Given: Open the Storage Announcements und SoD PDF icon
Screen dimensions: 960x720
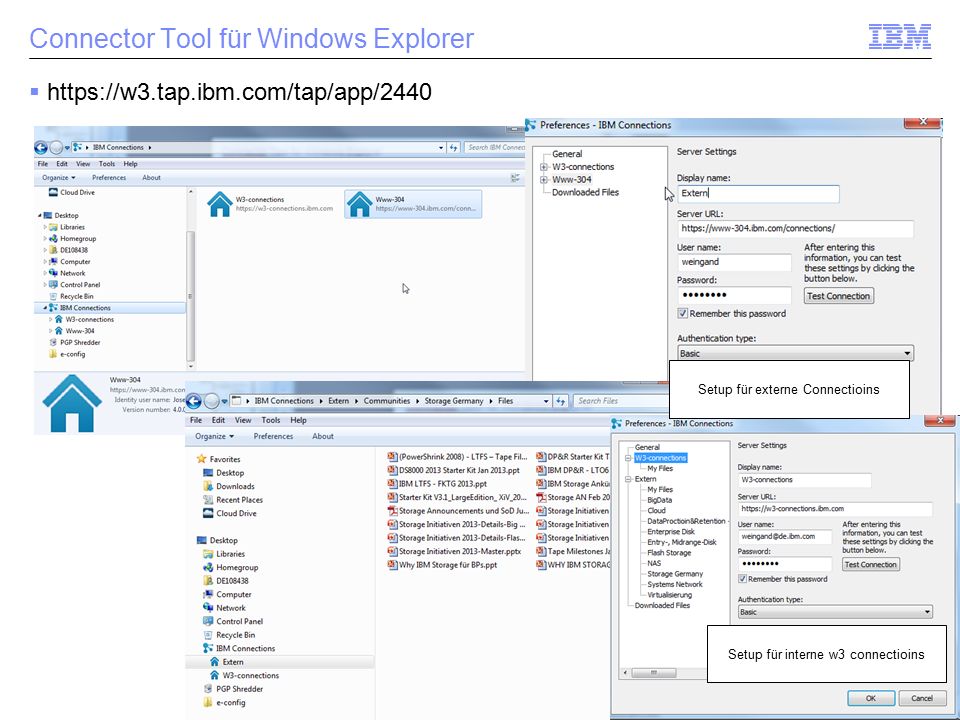Looking at the screenshot, I should click(392, 511).
